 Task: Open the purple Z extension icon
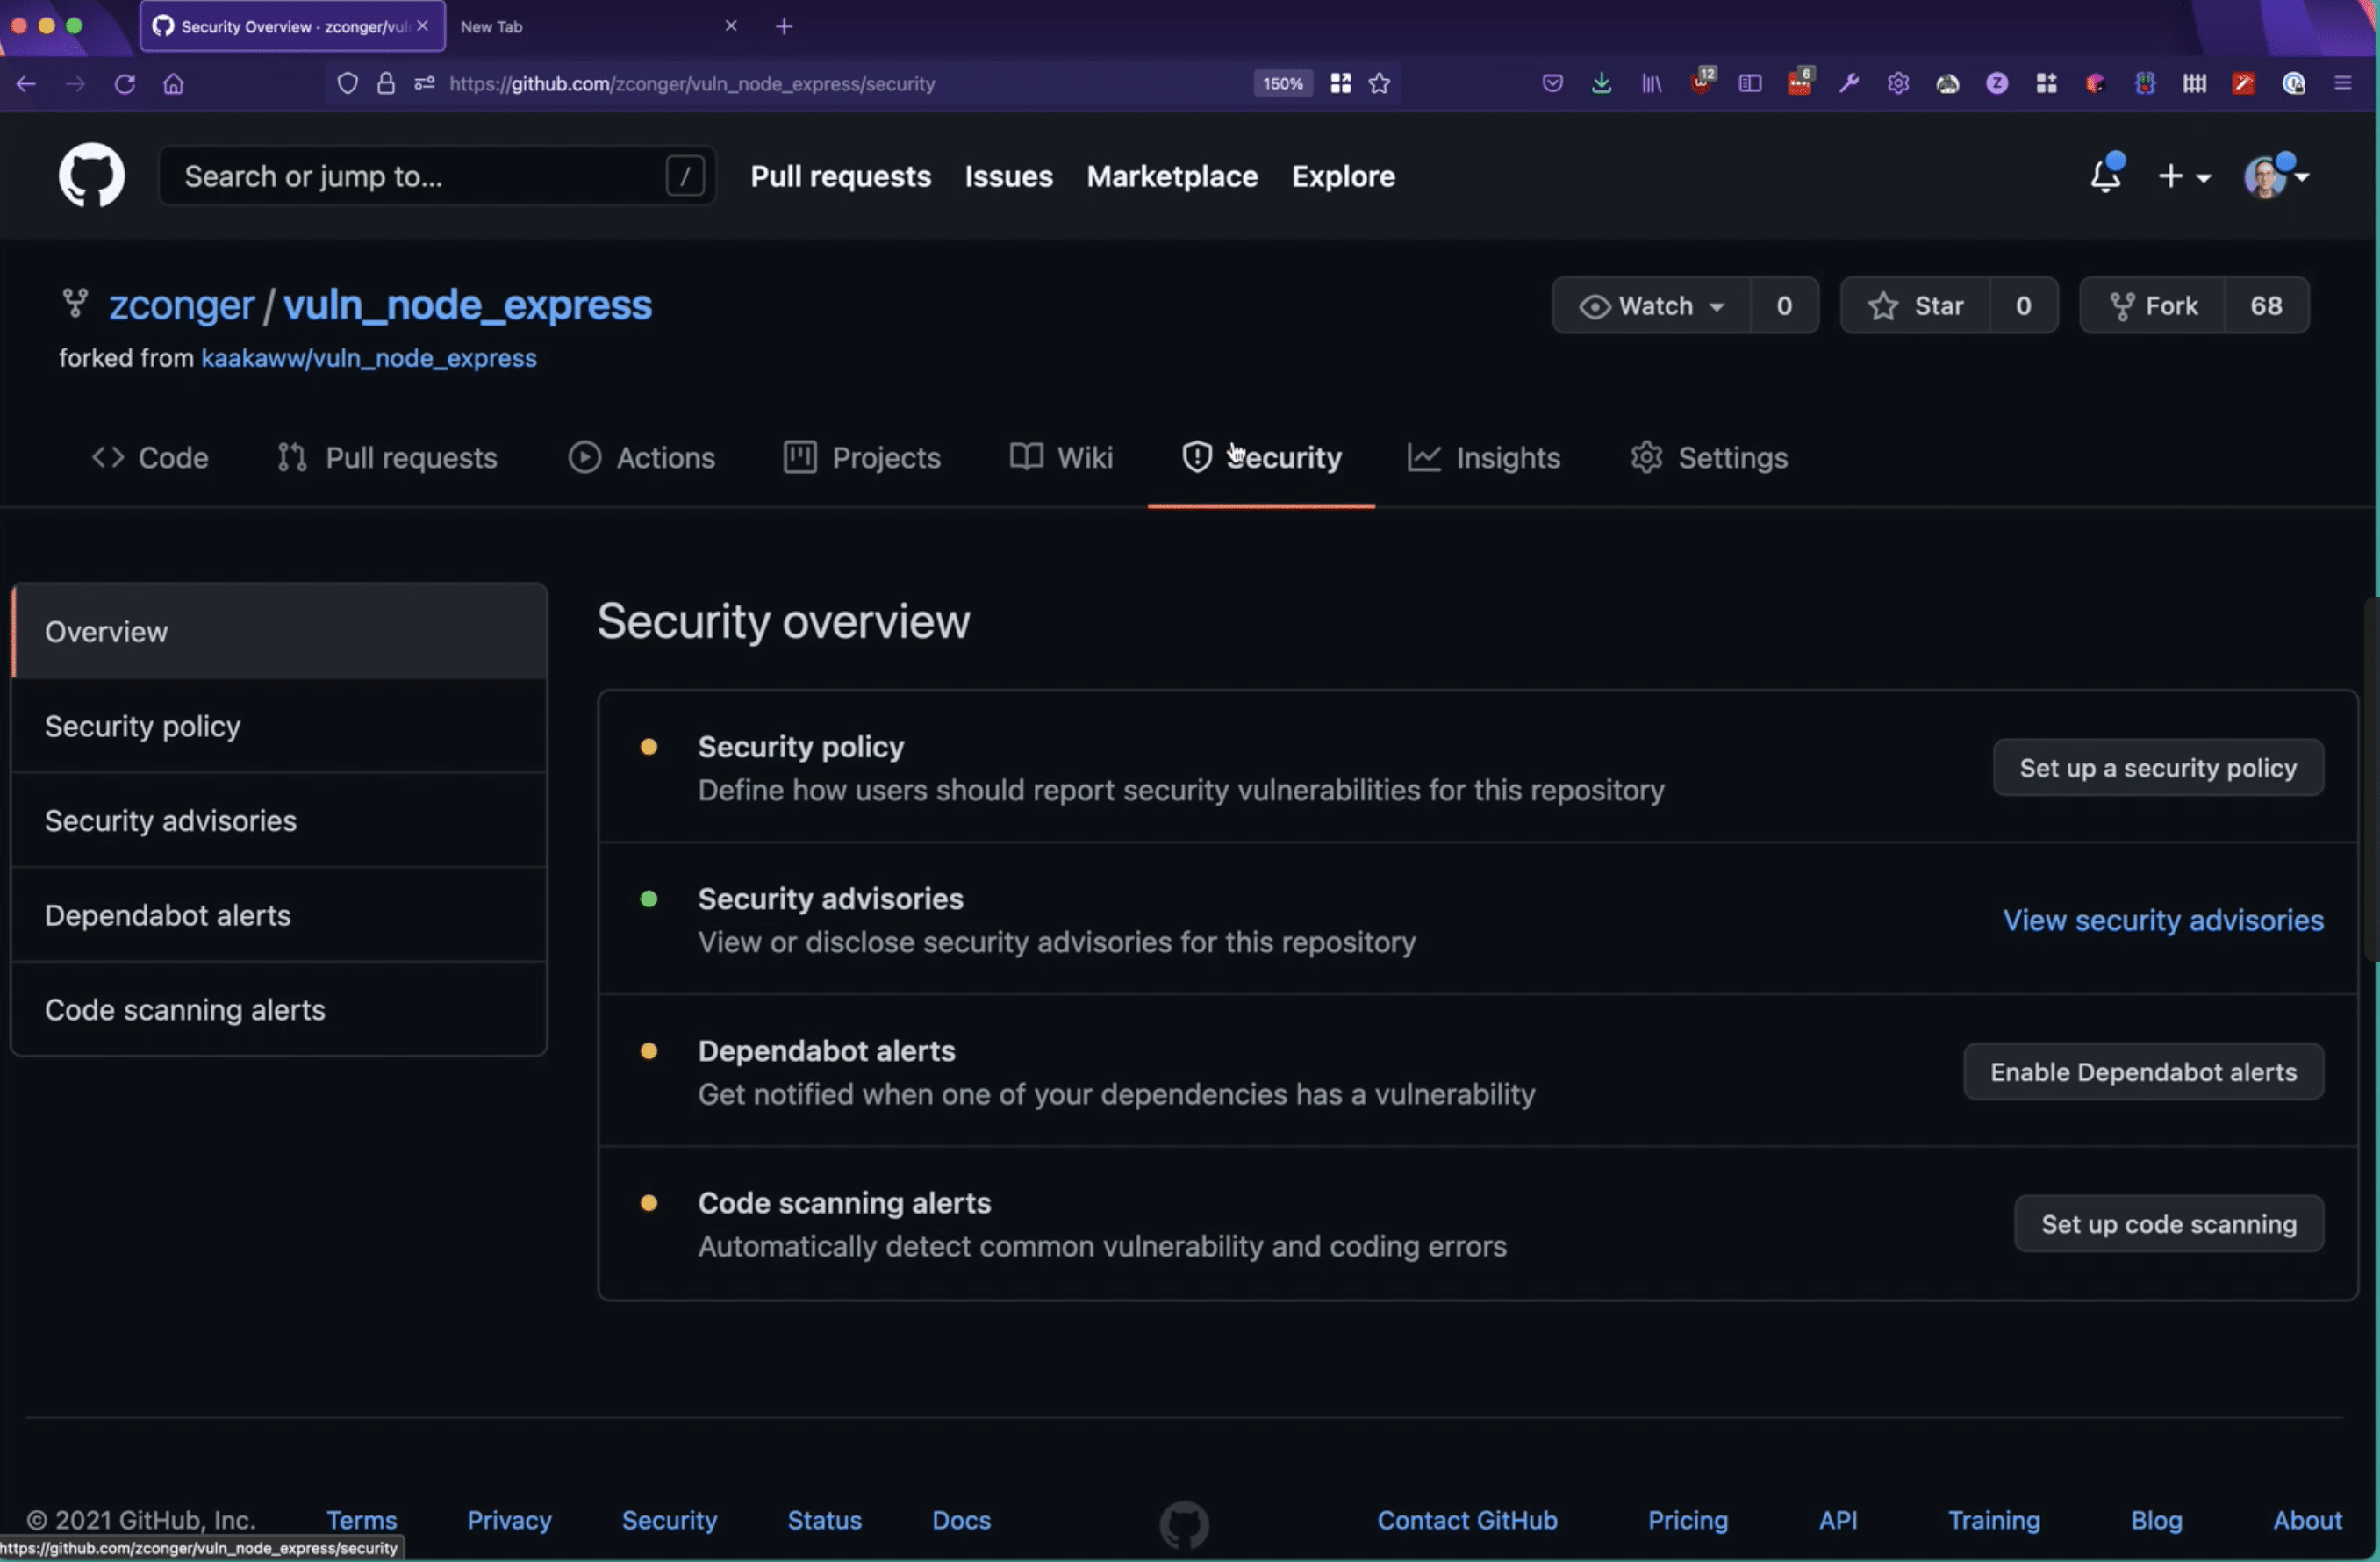tap(1996, 84)
